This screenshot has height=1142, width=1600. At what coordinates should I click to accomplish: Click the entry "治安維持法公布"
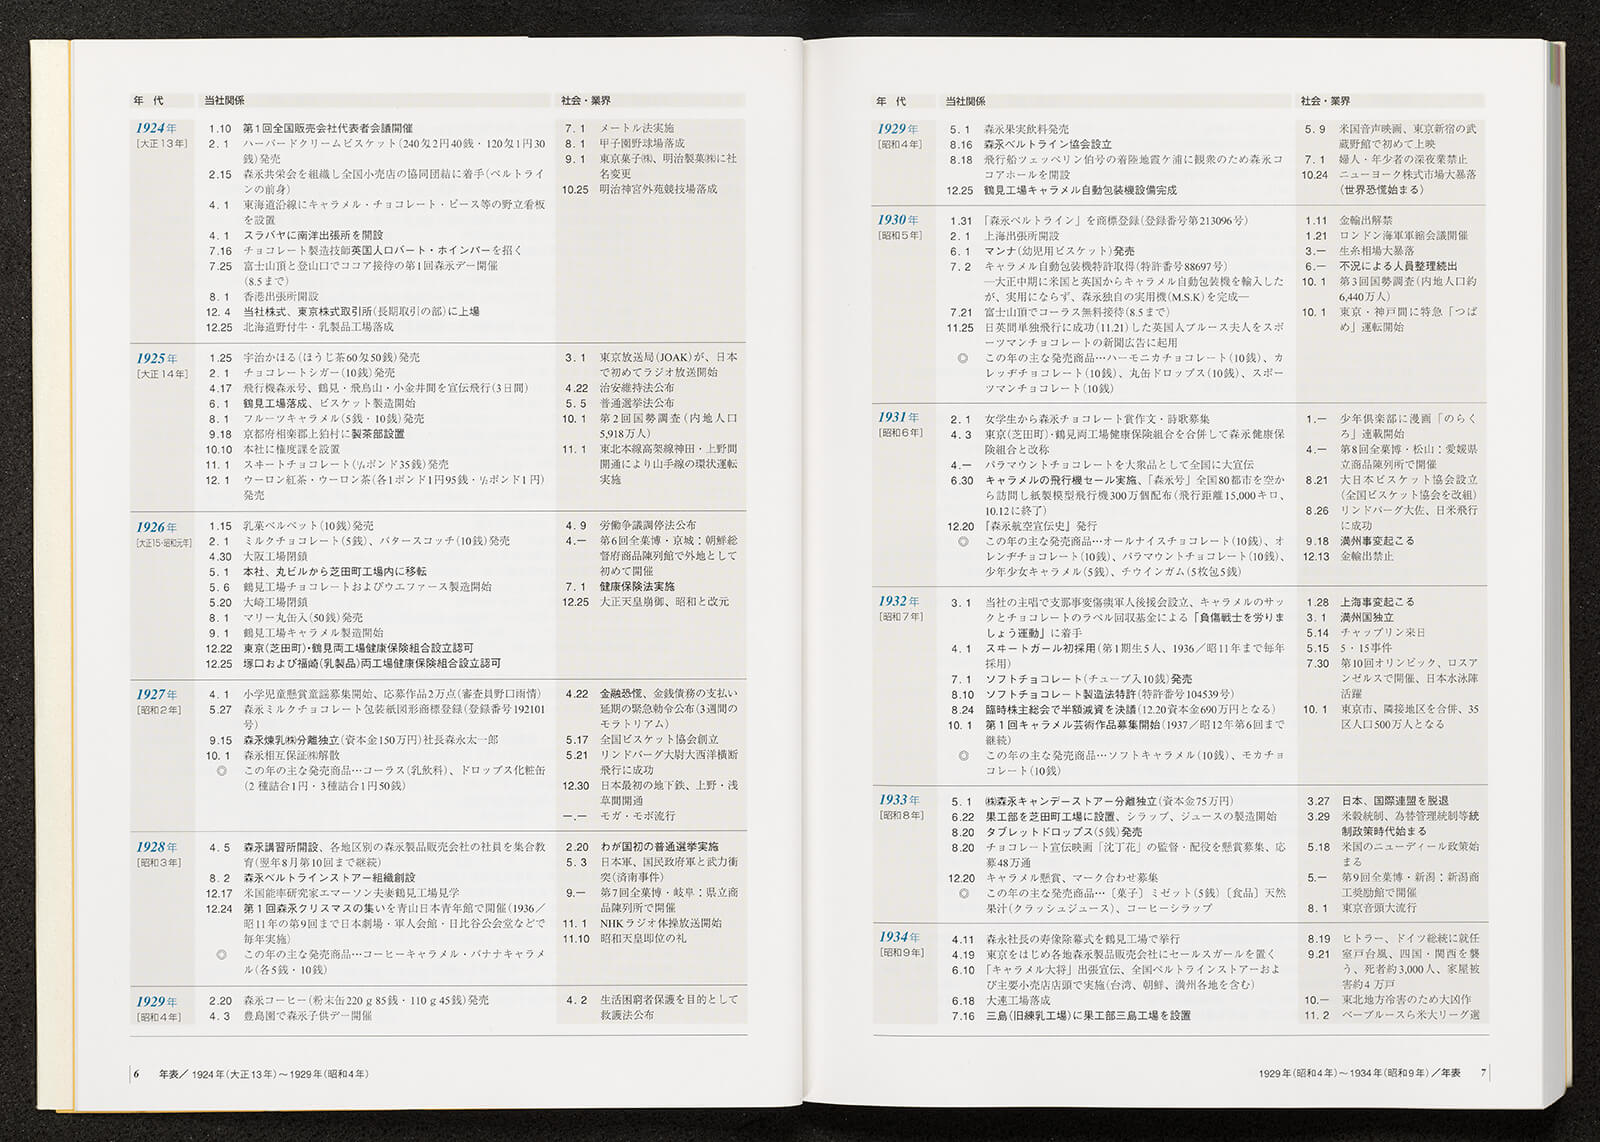[x=637, y=388]
